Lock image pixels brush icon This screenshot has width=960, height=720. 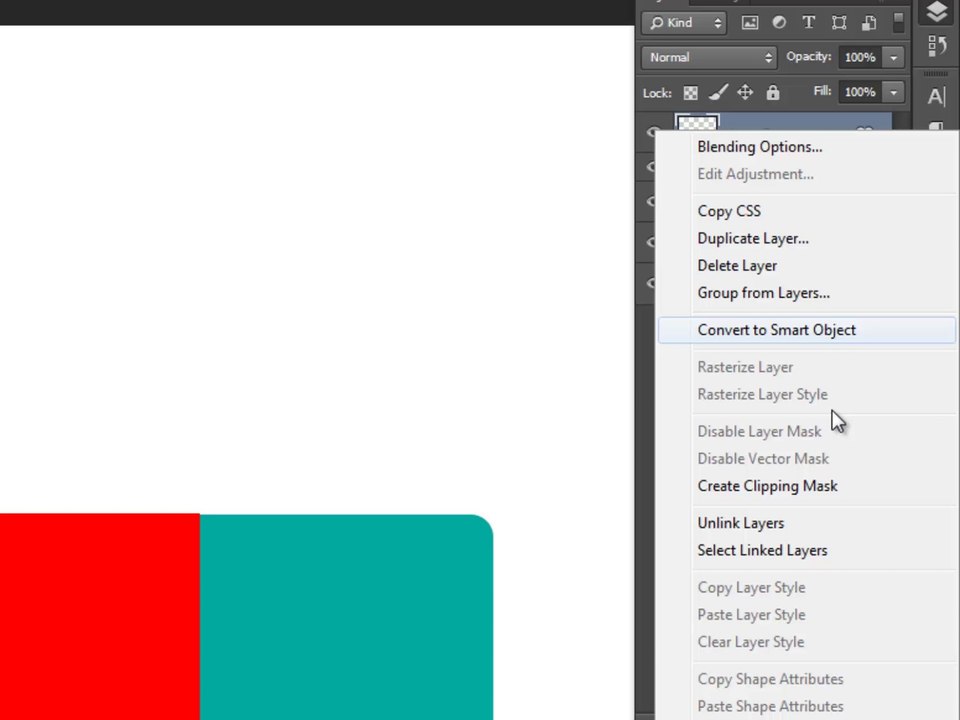718,92
